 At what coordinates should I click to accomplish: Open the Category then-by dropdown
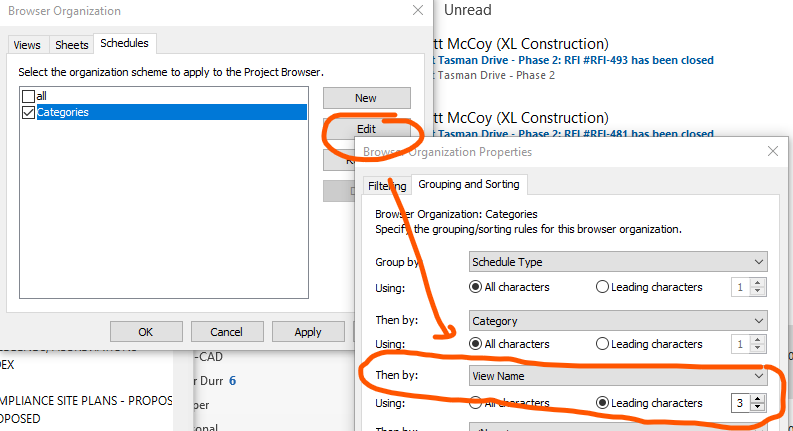pos(618,321)
